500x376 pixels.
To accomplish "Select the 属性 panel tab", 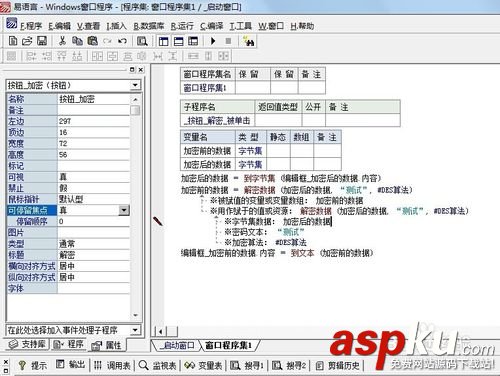I will [107, 345].
